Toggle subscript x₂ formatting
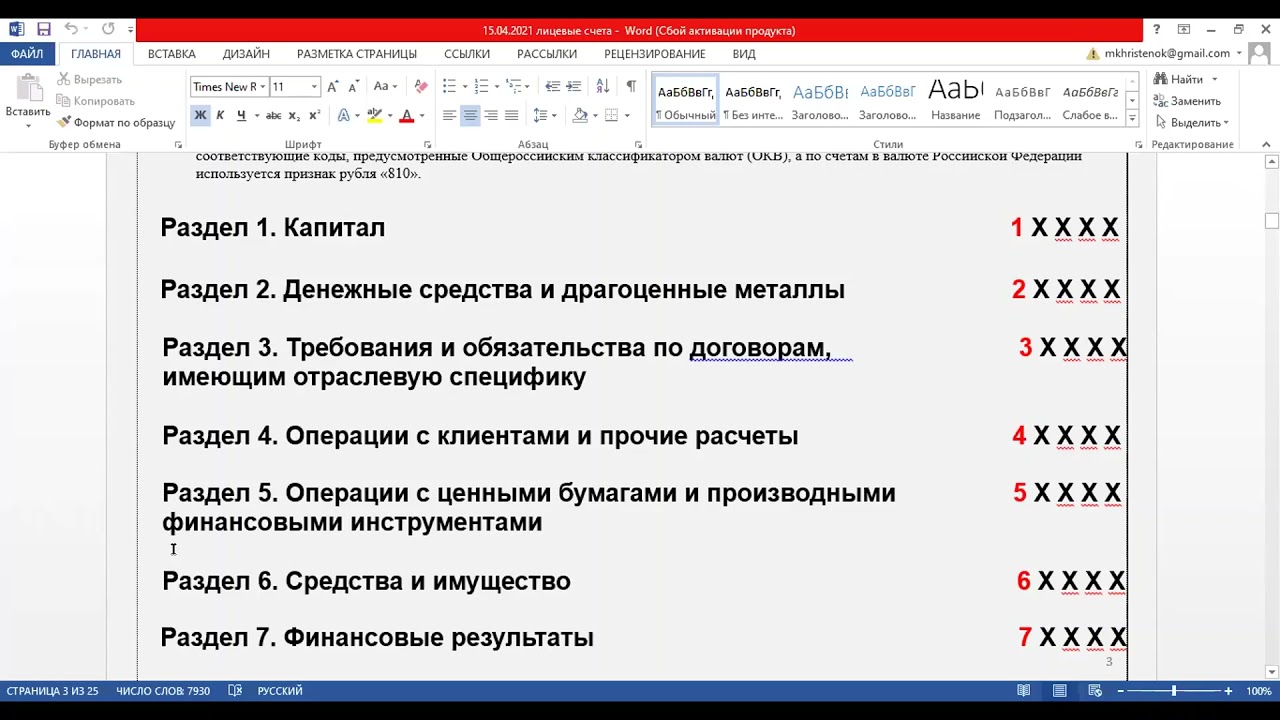The width and height of the screenshot is (1280, 720). [x=293, y=116]
